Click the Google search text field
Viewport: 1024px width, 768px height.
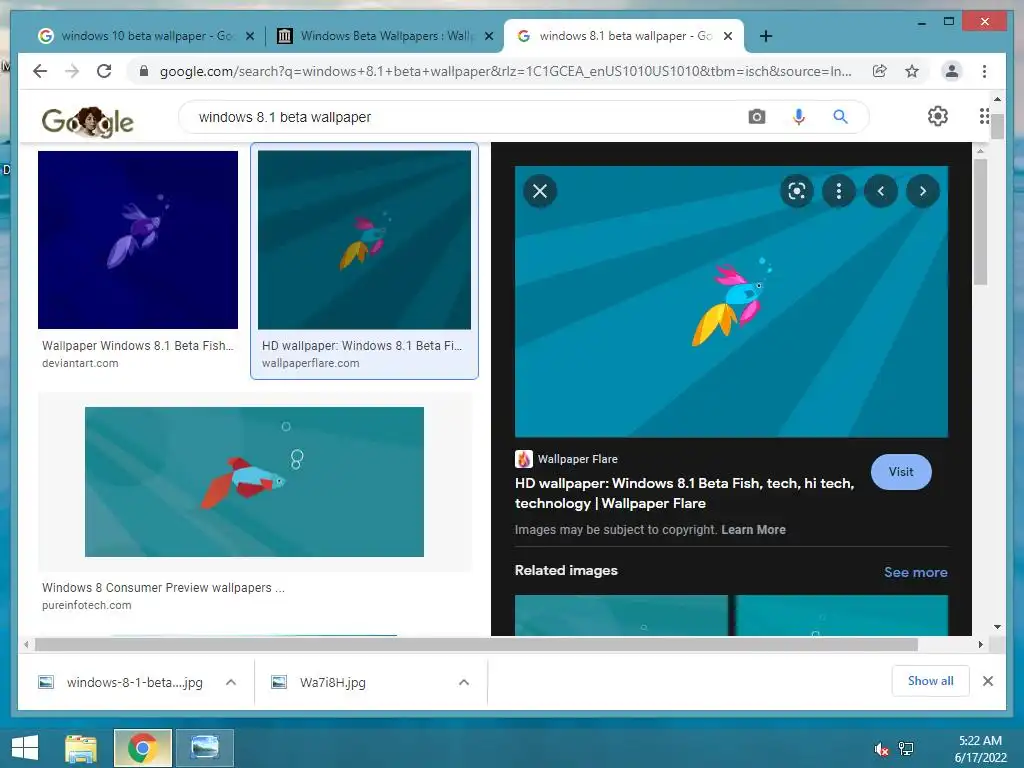467,117
